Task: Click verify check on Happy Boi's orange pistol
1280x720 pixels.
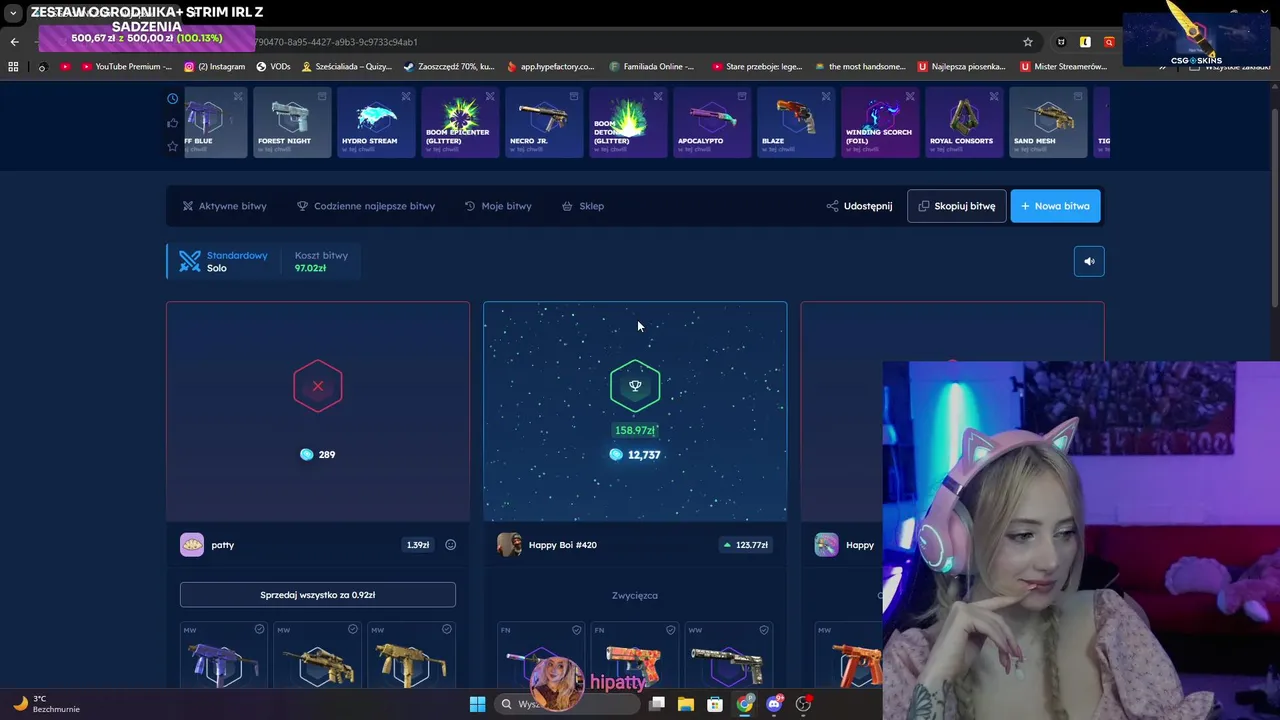Action: tap(670, 630)
